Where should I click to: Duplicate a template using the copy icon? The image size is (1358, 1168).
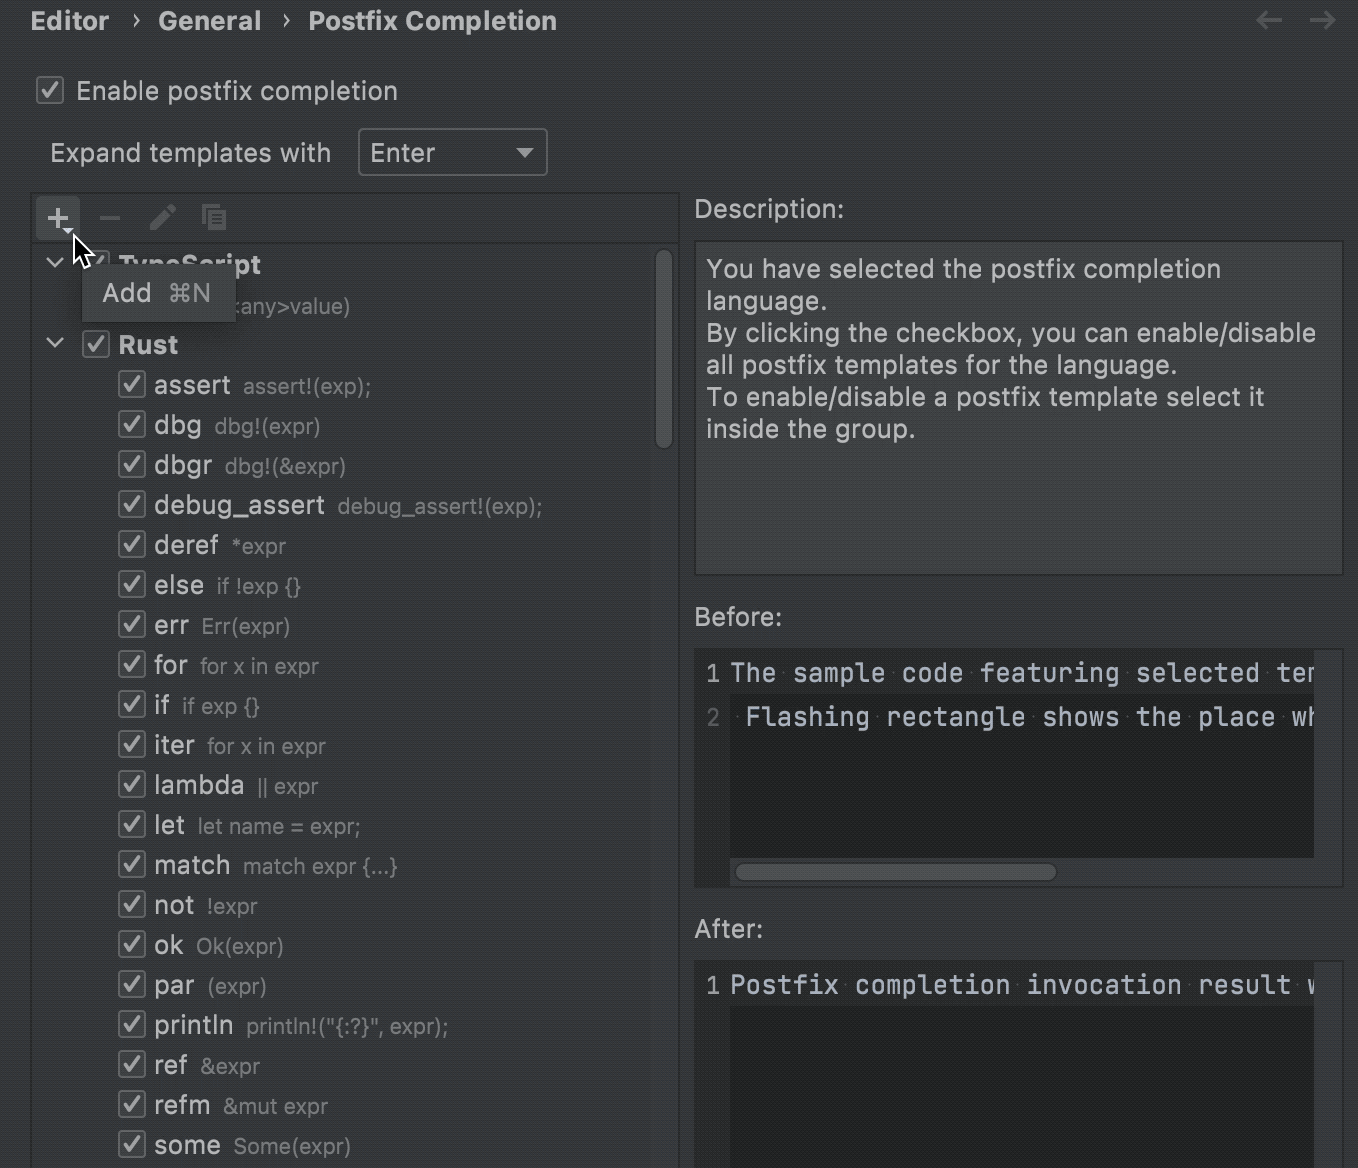tap(214, 217)
